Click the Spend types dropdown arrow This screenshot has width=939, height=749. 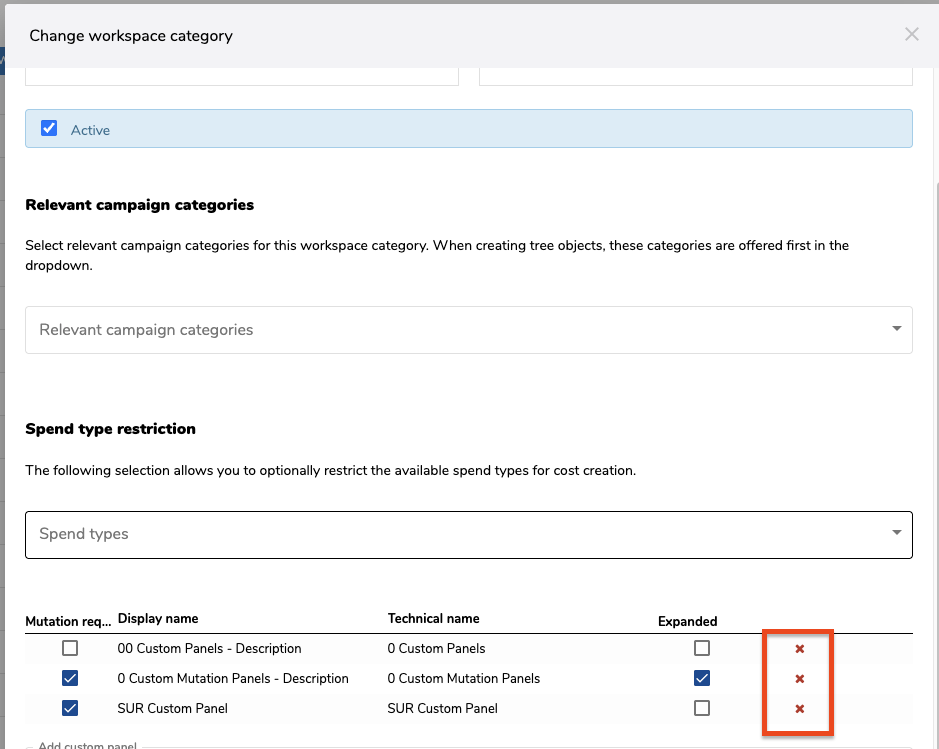pos(896,533)
